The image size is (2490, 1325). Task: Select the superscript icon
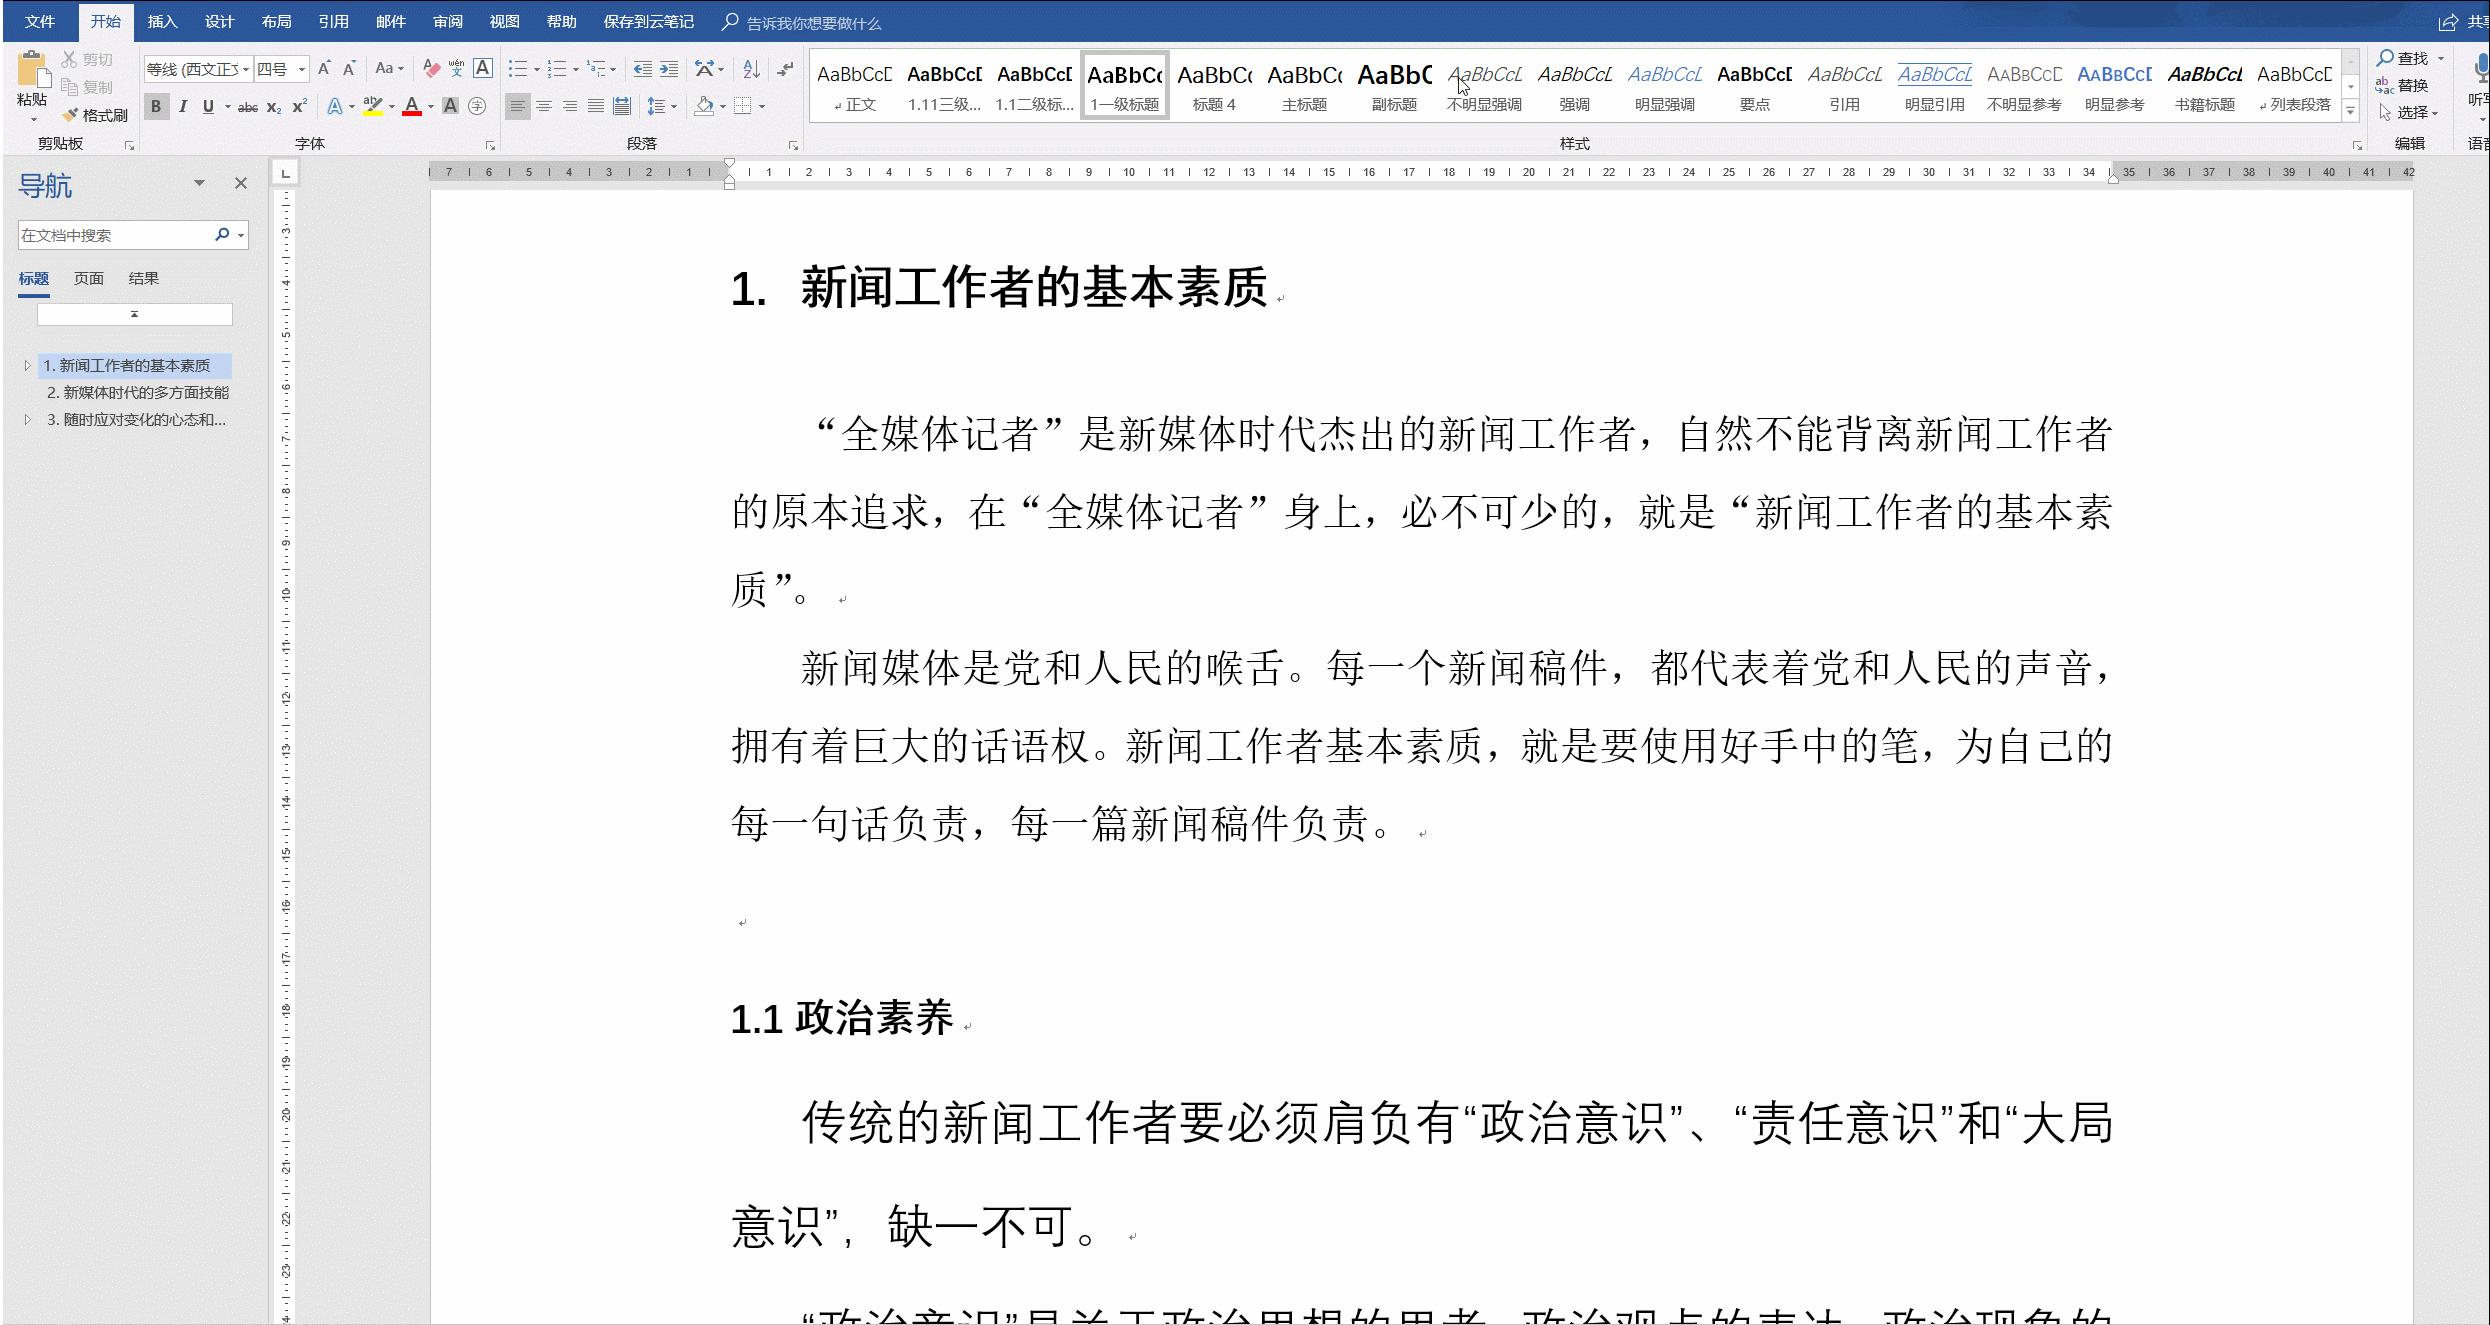pyautogui.click(x=296, y=106)
